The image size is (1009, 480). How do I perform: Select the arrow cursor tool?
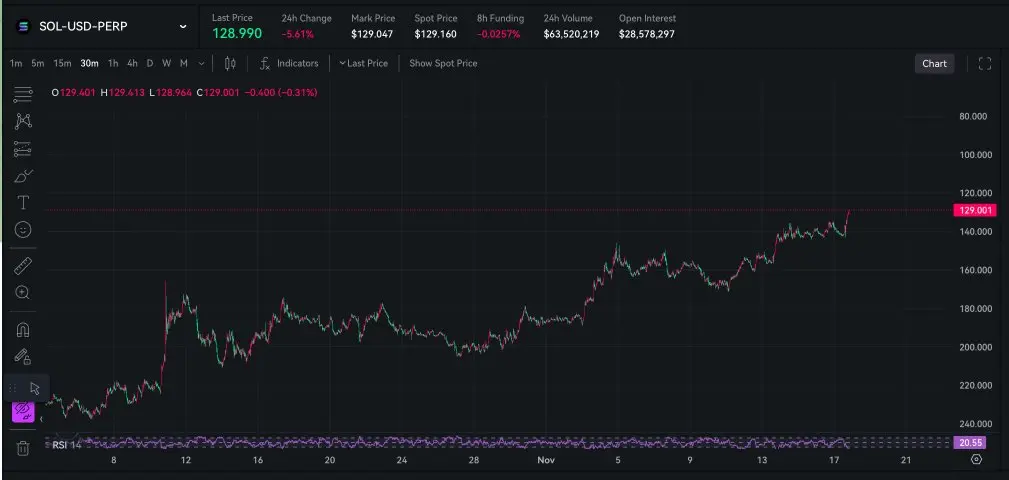coord(35,388)
